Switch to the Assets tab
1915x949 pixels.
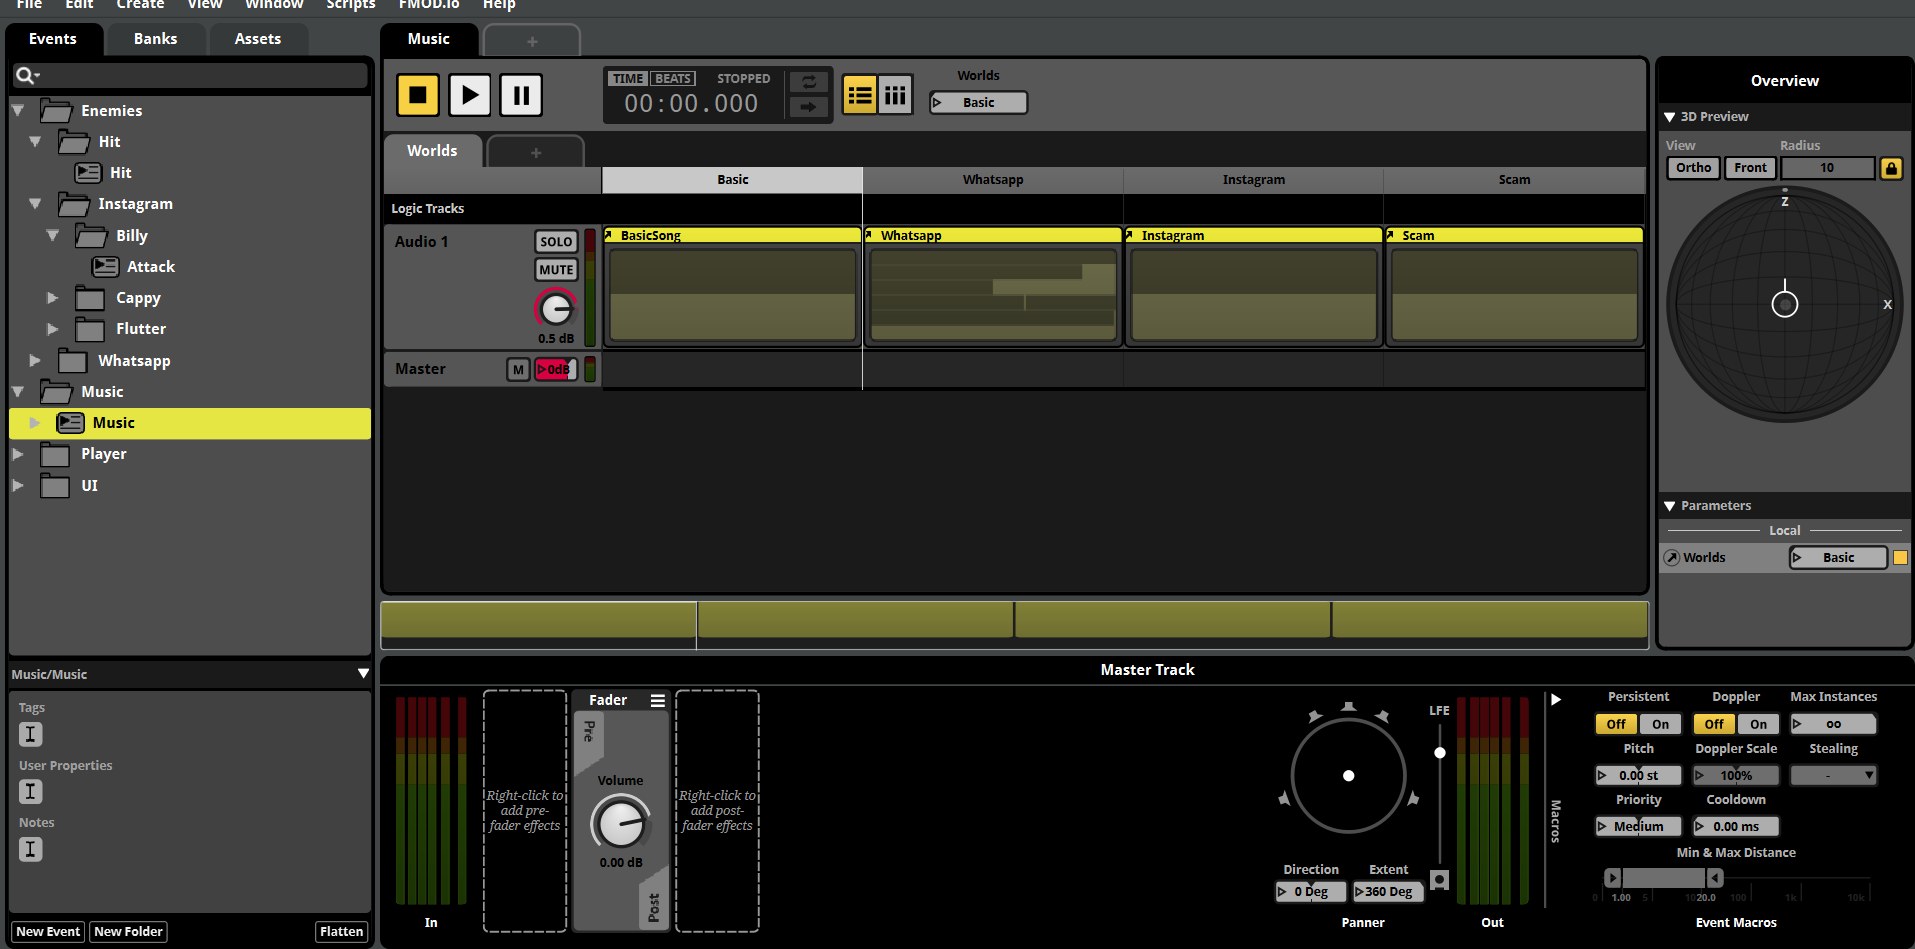(x=257, y=39)
